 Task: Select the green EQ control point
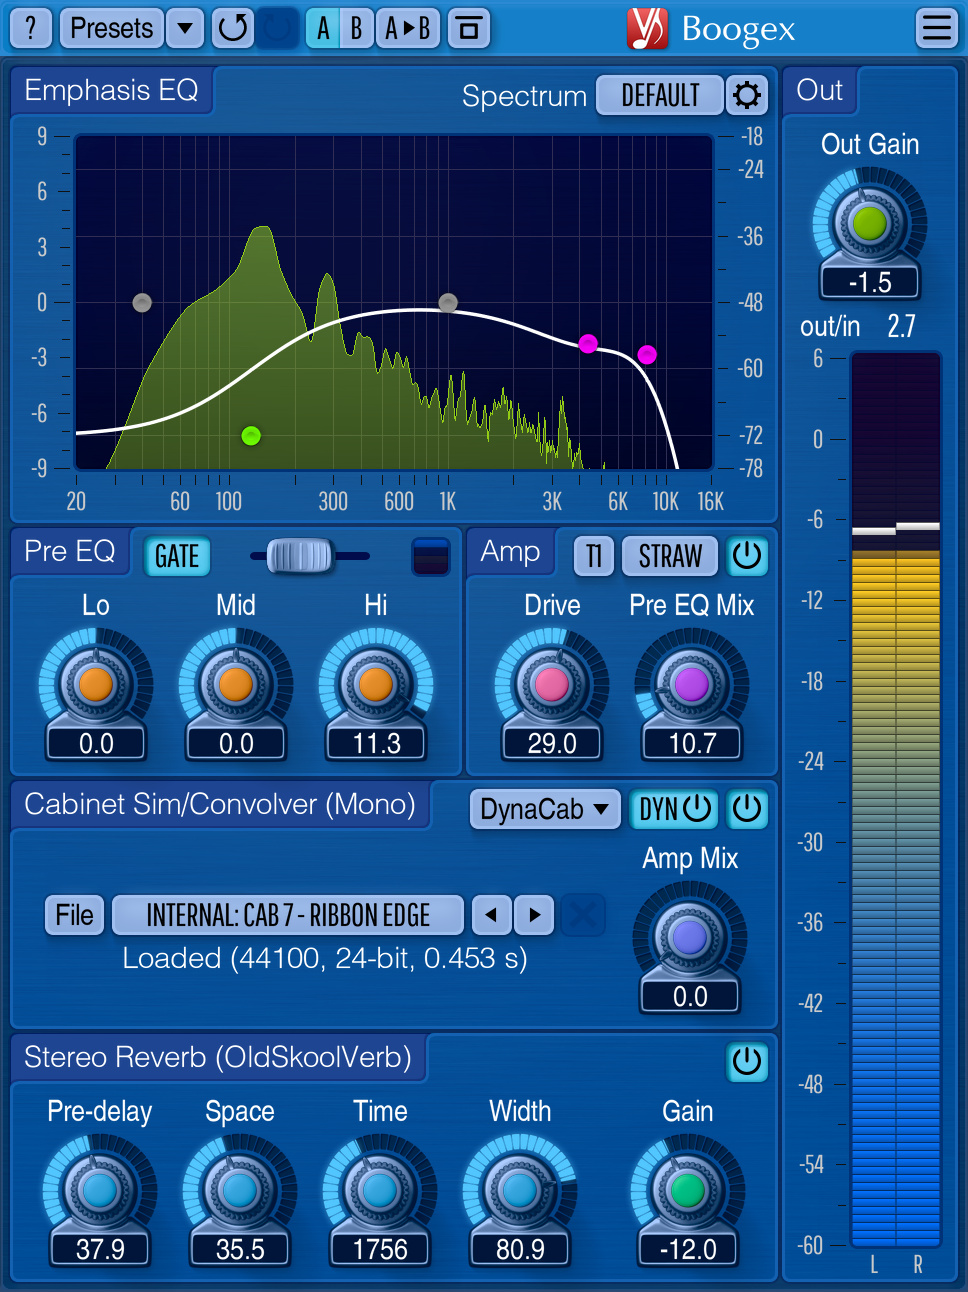251,435
